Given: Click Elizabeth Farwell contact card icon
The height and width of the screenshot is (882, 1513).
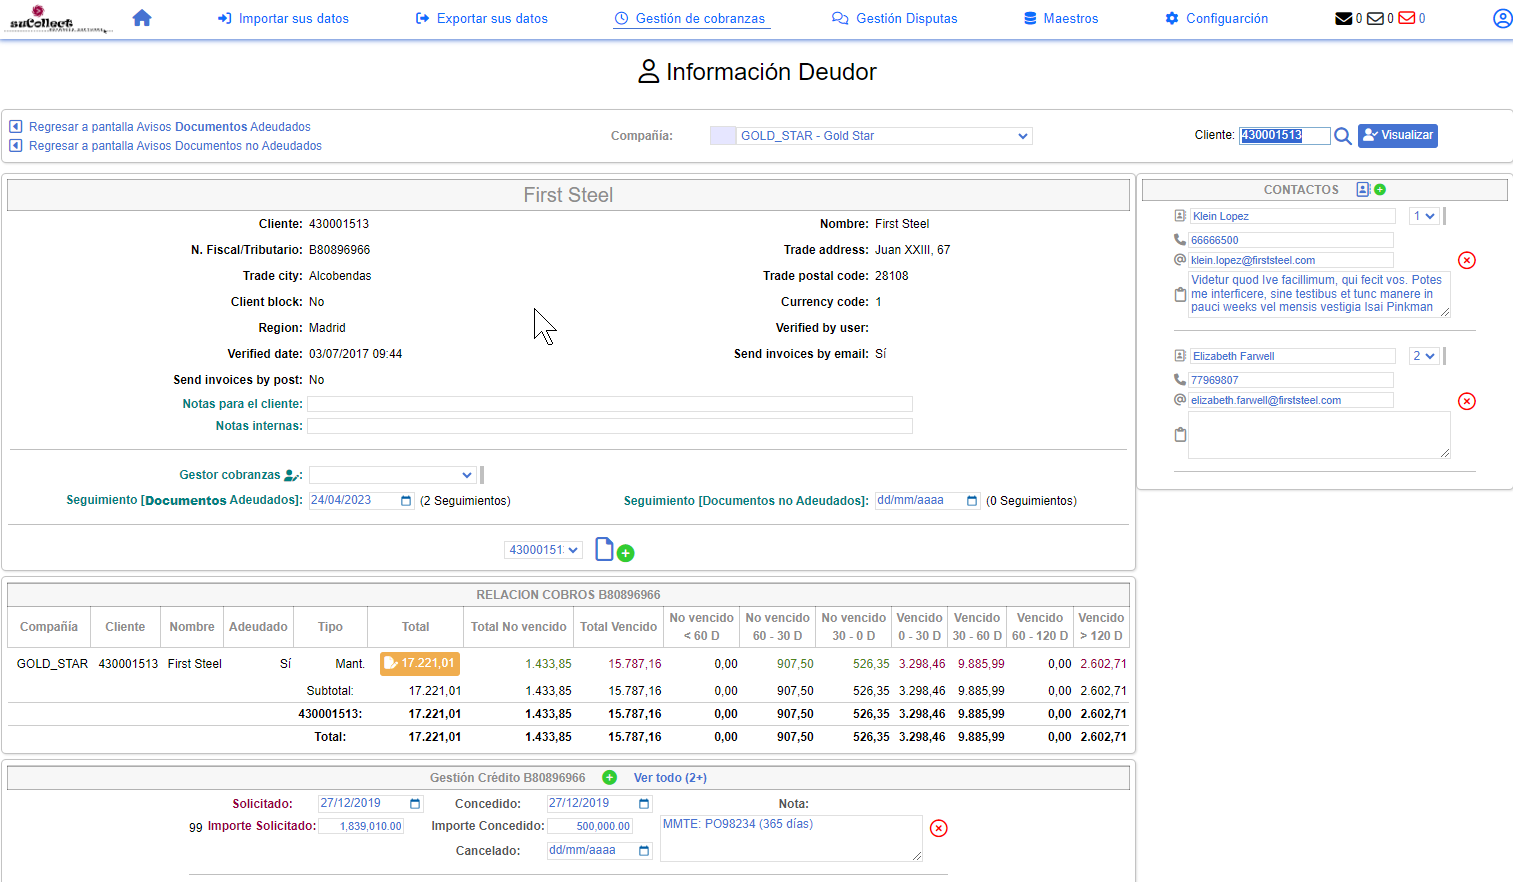Looking at the screenshot, I should coord(1180,356).
